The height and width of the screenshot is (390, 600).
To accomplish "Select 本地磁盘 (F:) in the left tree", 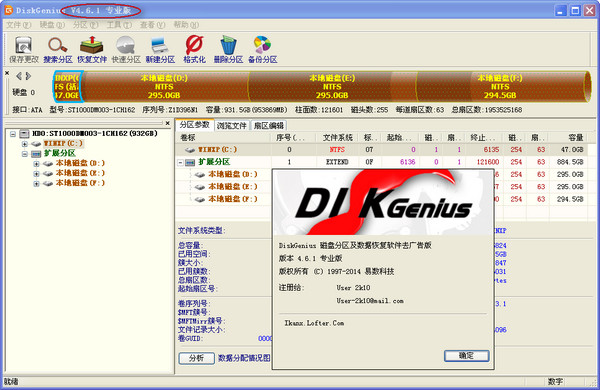I will pos(80,183).
